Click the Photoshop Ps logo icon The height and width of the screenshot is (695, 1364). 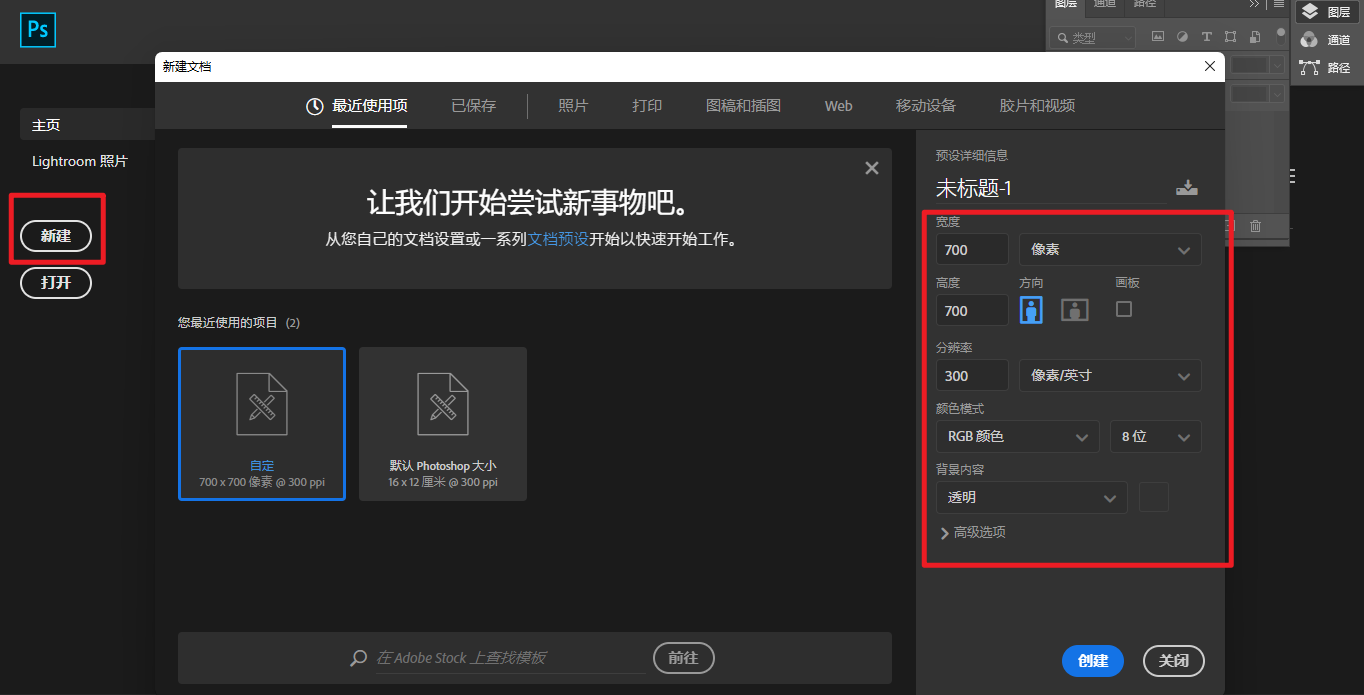pyautogui.click(x=38, y=30)
